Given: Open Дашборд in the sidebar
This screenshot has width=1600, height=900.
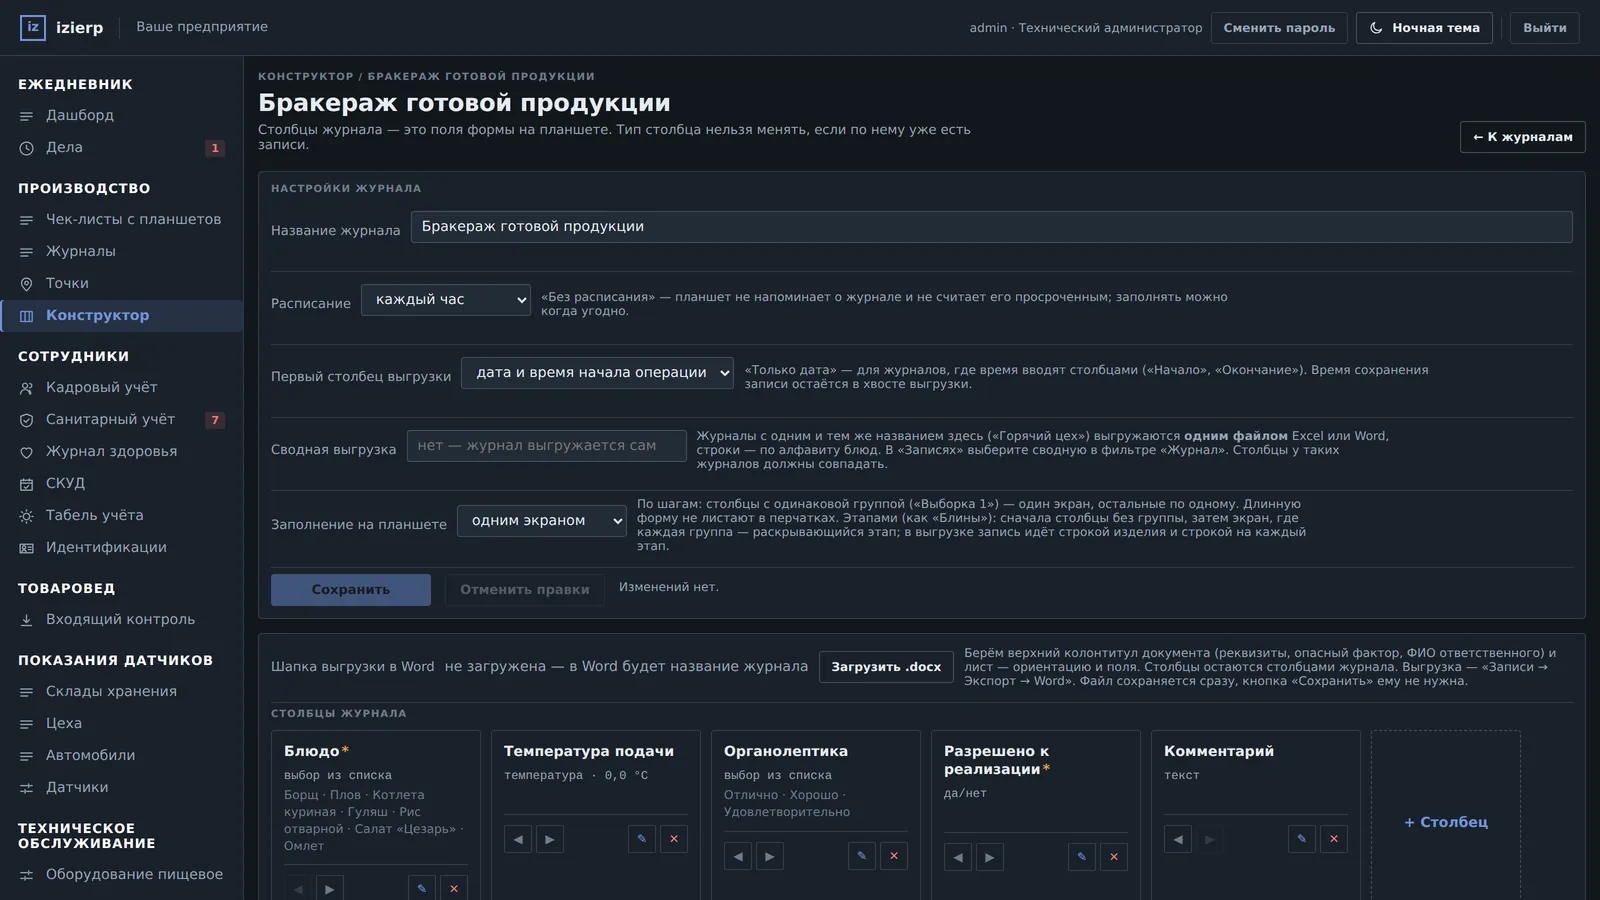Looking at the screenshot, I should click(122, 116).
